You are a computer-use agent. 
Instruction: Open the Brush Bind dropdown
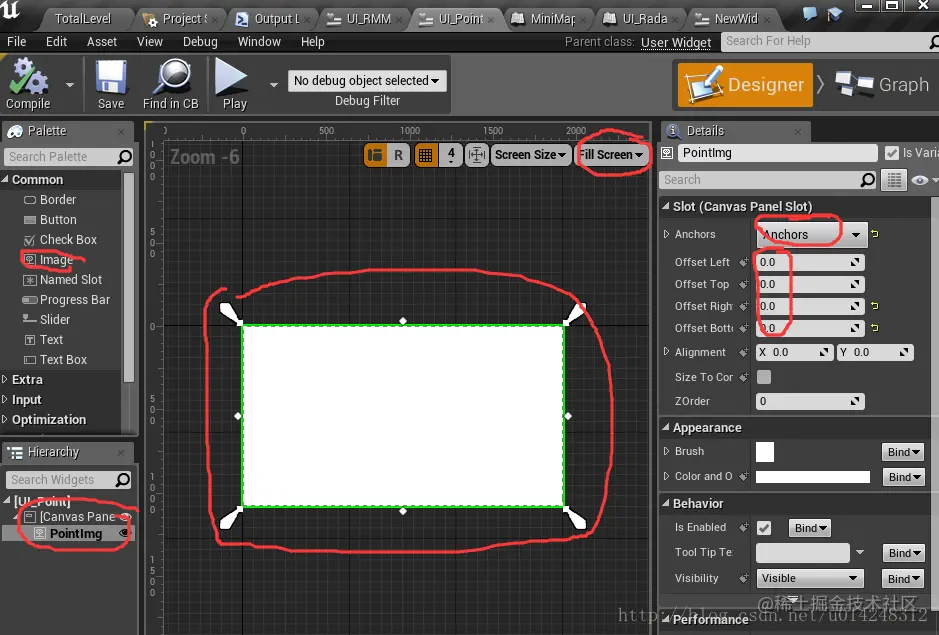click(x=902, y=452)
